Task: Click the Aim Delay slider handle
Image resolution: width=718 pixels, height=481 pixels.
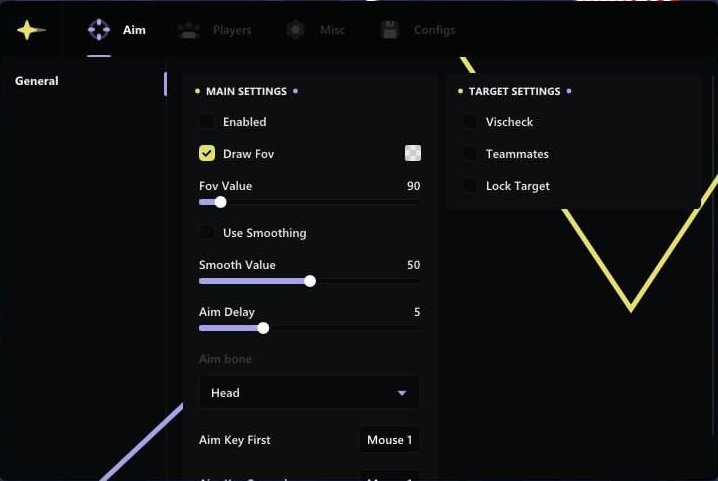Action: [x=263, y=328]
